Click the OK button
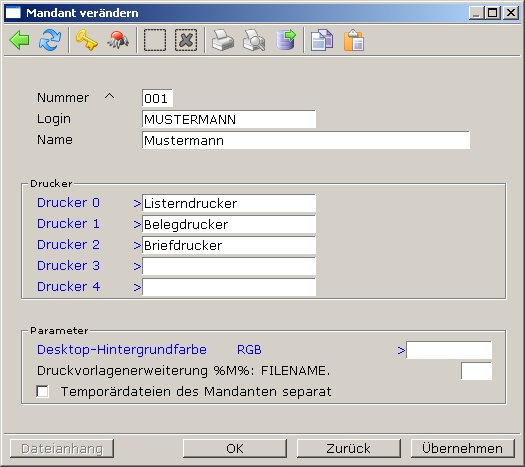Screen dimensions: 525x467 235,449
